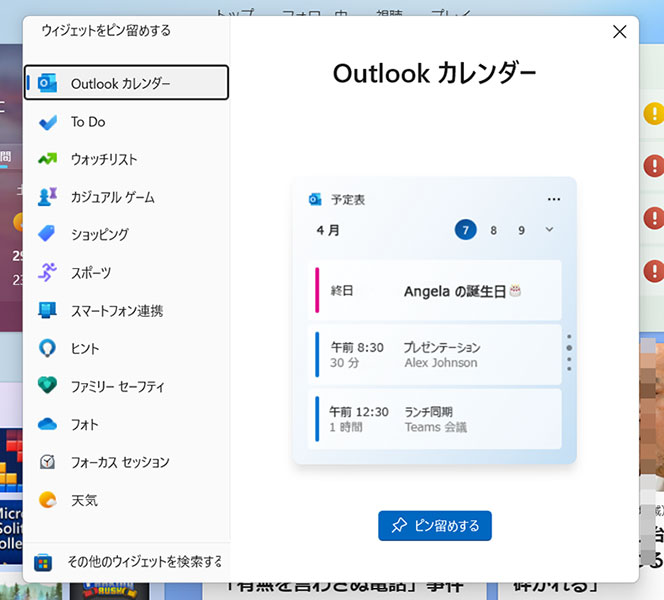This screenshot has width=664, height=600.
Task: Click the To Do checkmark icon
Action: click(x=47, y=122)
